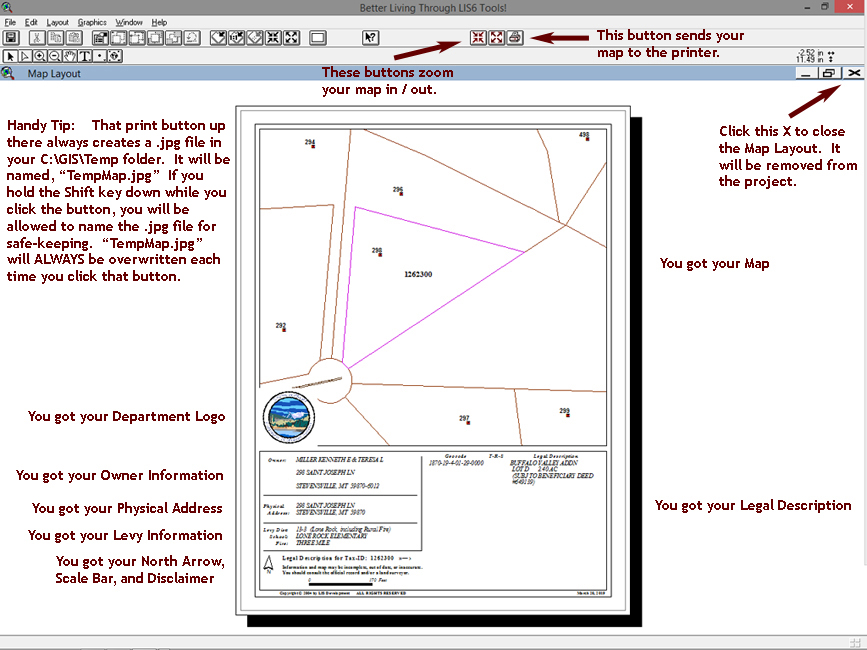Click the Undo icon in toolbar
Image resolution: width=867 pixels, height=650 pixels.
click(191, 38)
